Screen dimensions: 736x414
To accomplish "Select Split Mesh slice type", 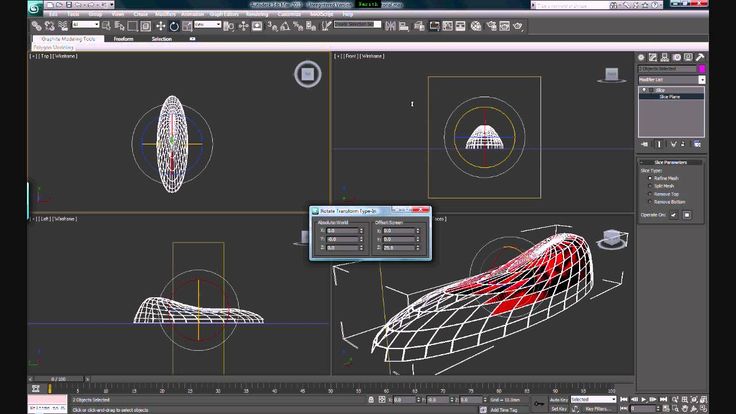I will tap(650, 186).
